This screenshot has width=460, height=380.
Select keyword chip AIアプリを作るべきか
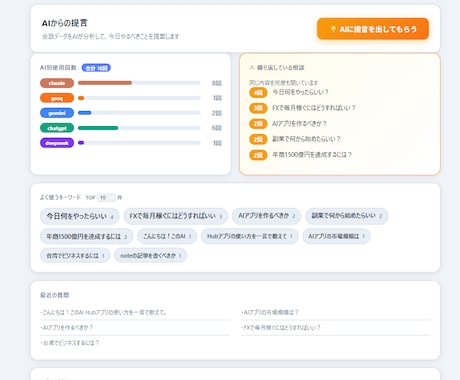[x=266, y=216]
